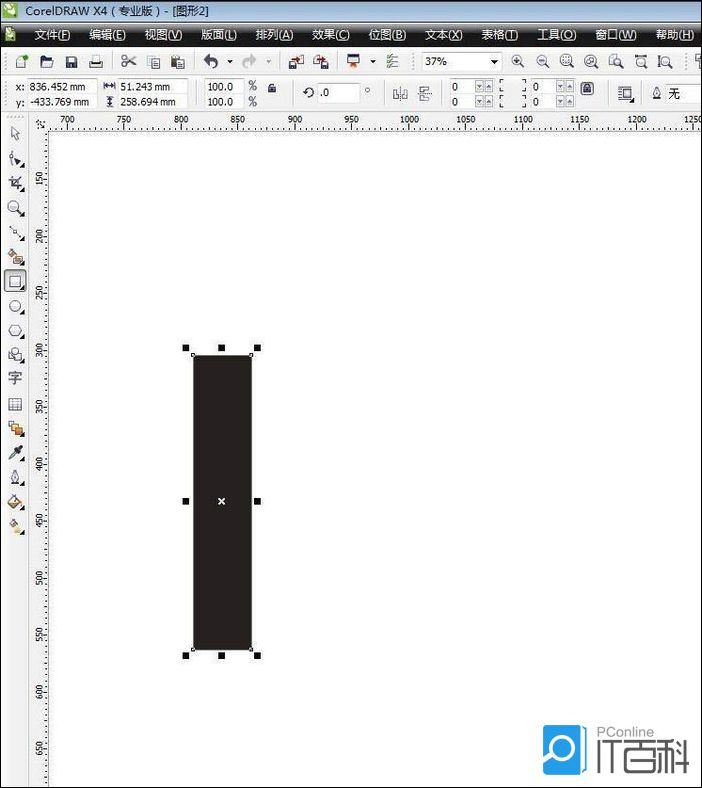Save the current document
The image size is (702, 788).
(71, 62)
